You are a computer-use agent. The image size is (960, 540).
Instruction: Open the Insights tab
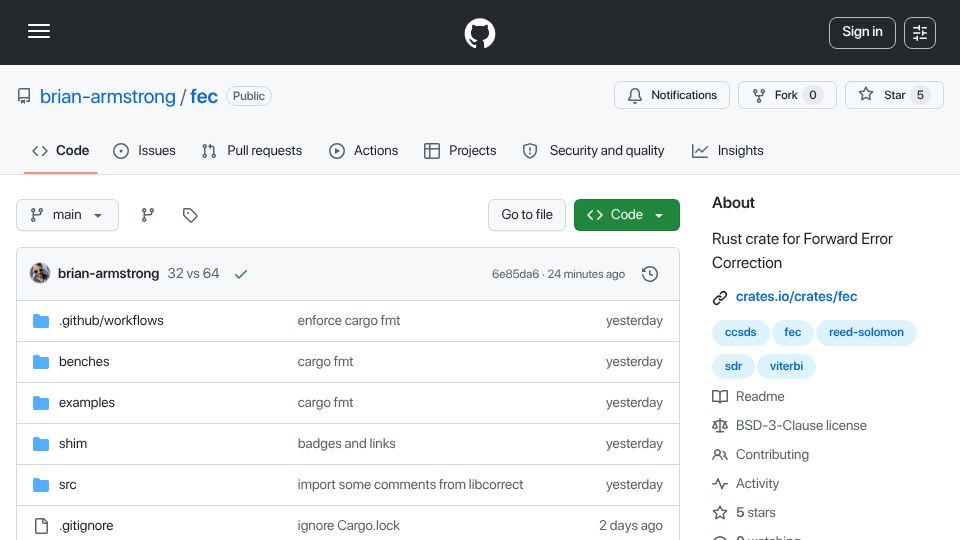click(x=728, y=151)
